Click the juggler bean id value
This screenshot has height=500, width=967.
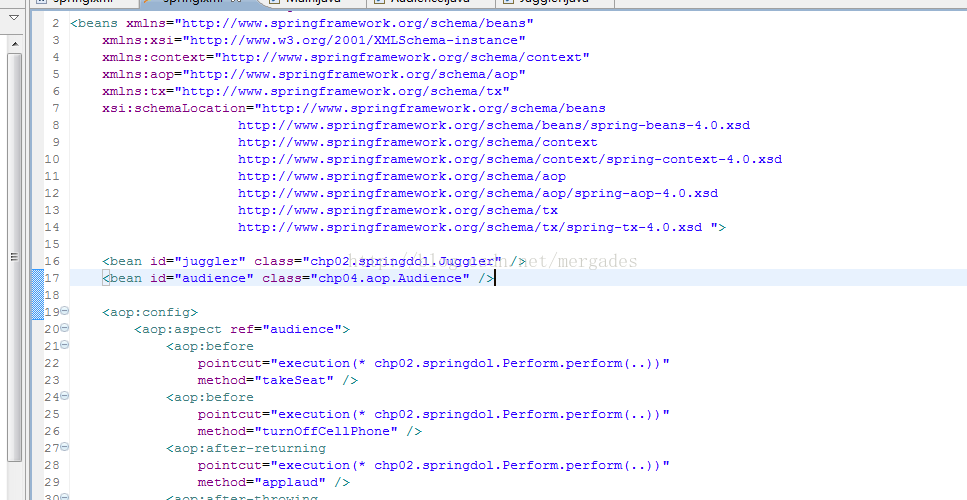coord(210,261)
